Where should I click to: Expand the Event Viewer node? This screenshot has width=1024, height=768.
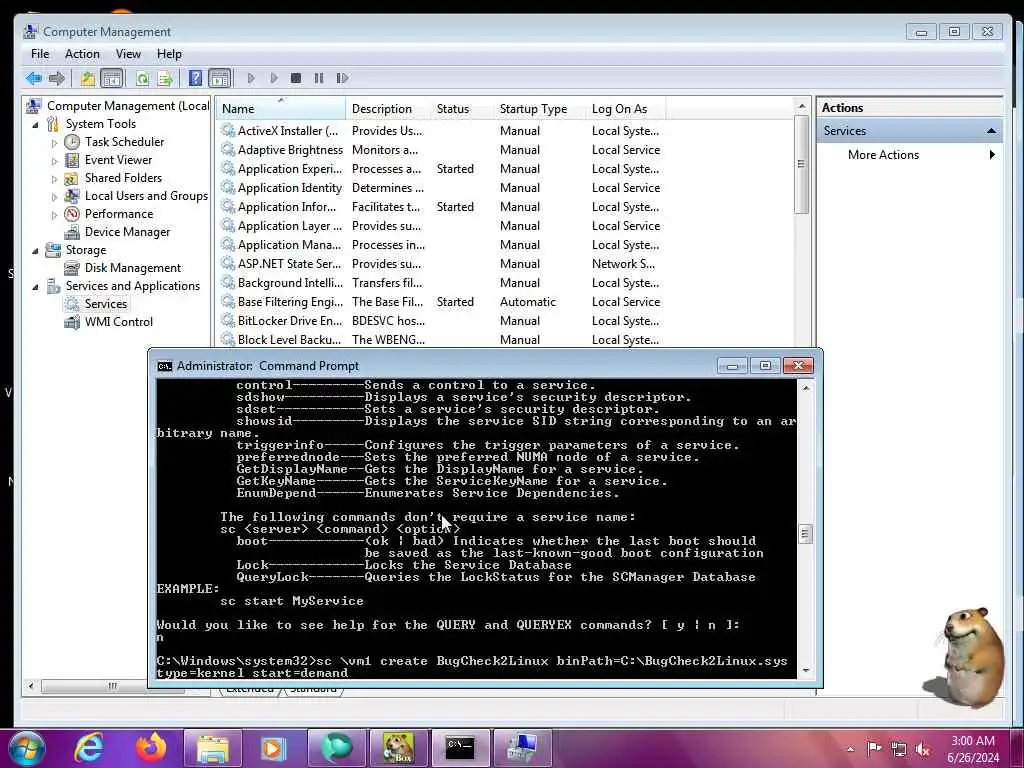click(x=54, y=161)
